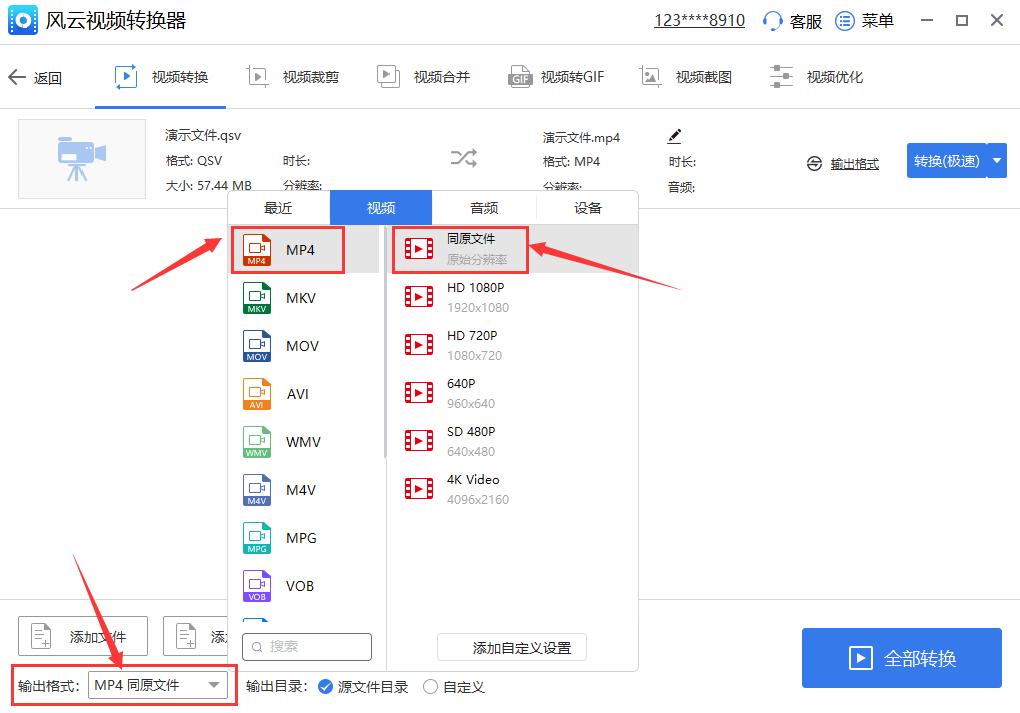1020x713 pixels.
Task: Click the 视频裁剪 crop icon
Action: click(258, 77)
